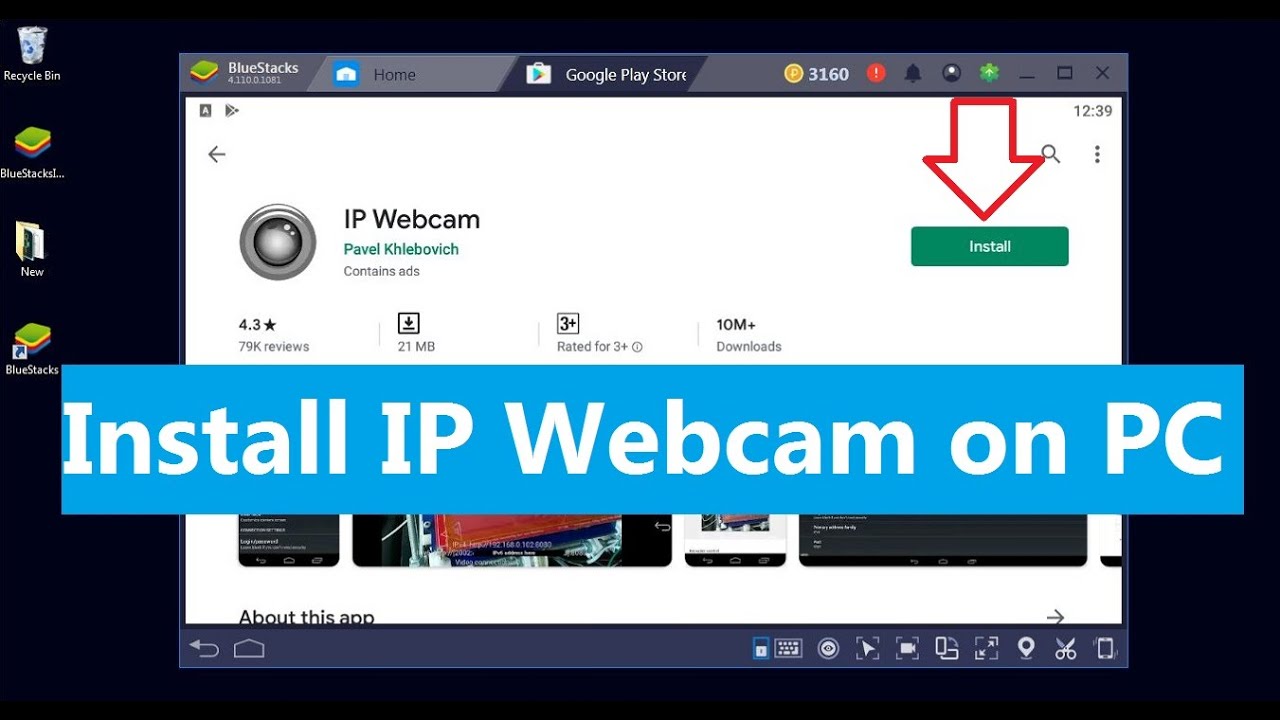Click the 10M+ Downloads text
The height and width of the screenshot is (720, 1280).
click(x=749, y=335)
